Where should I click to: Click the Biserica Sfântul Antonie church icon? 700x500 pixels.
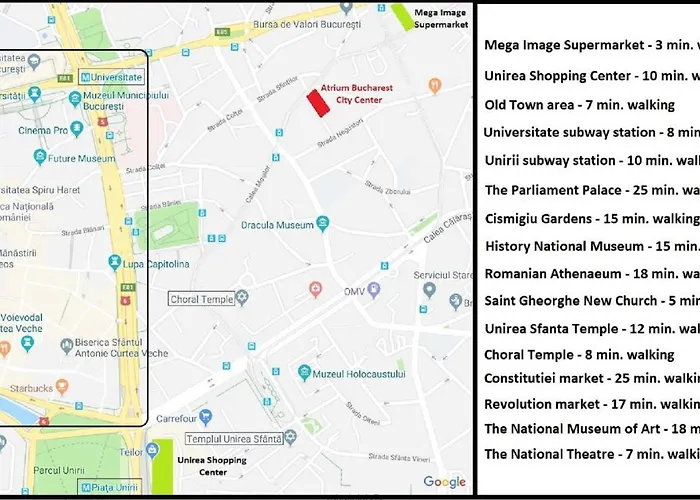[x=67, y=344]
